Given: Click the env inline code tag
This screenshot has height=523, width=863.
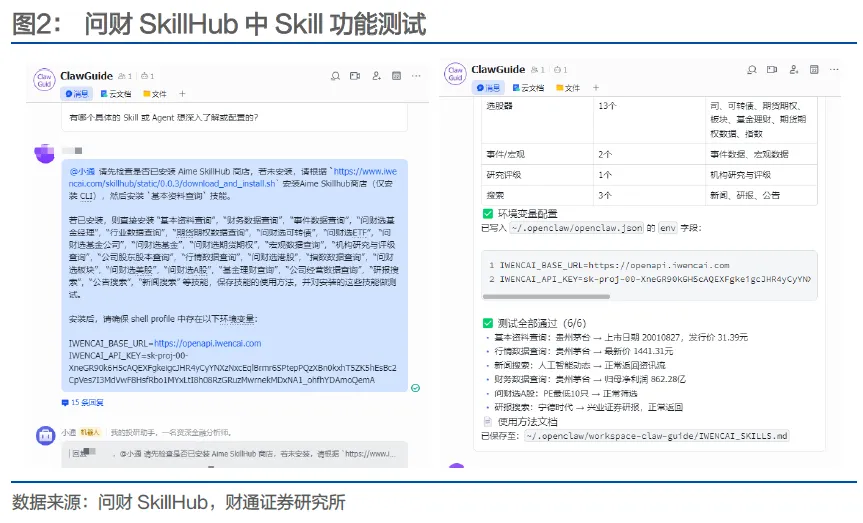Looking at the screenshot, I should 667,228.
